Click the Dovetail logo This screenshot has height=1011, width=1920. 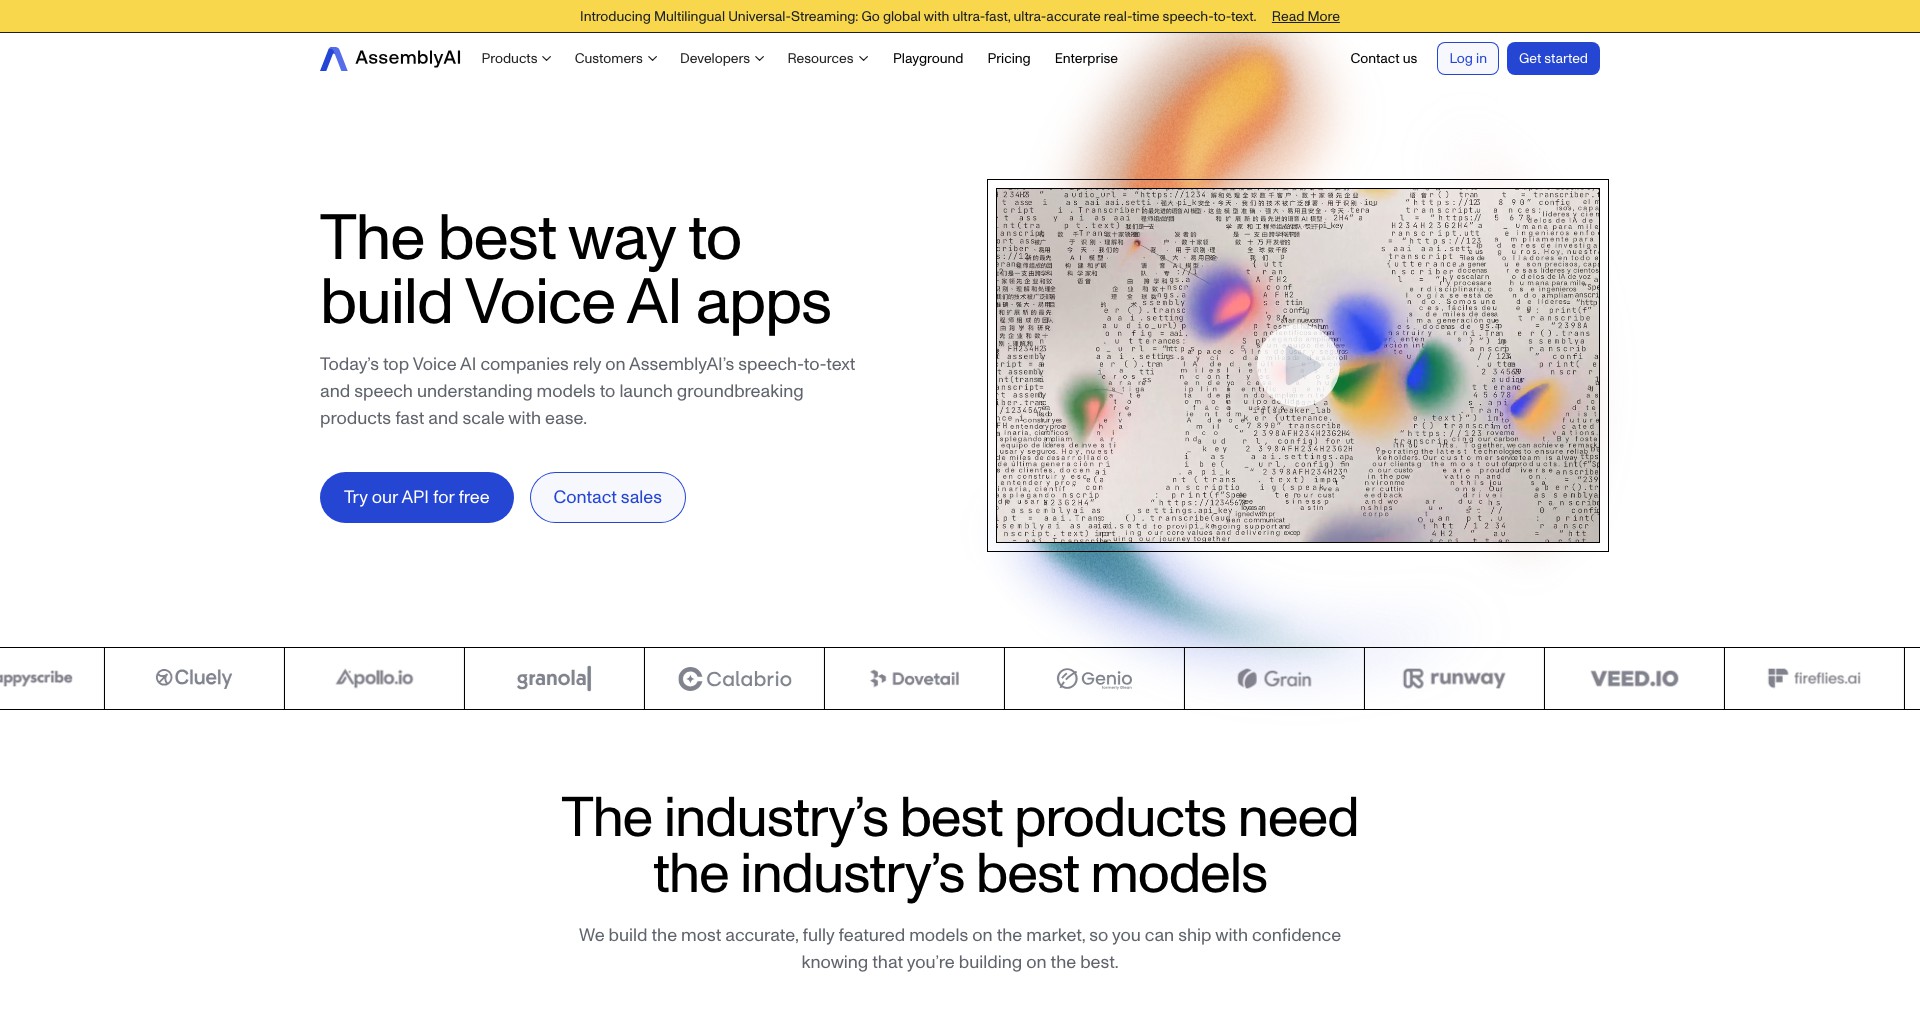coord(914,678)
